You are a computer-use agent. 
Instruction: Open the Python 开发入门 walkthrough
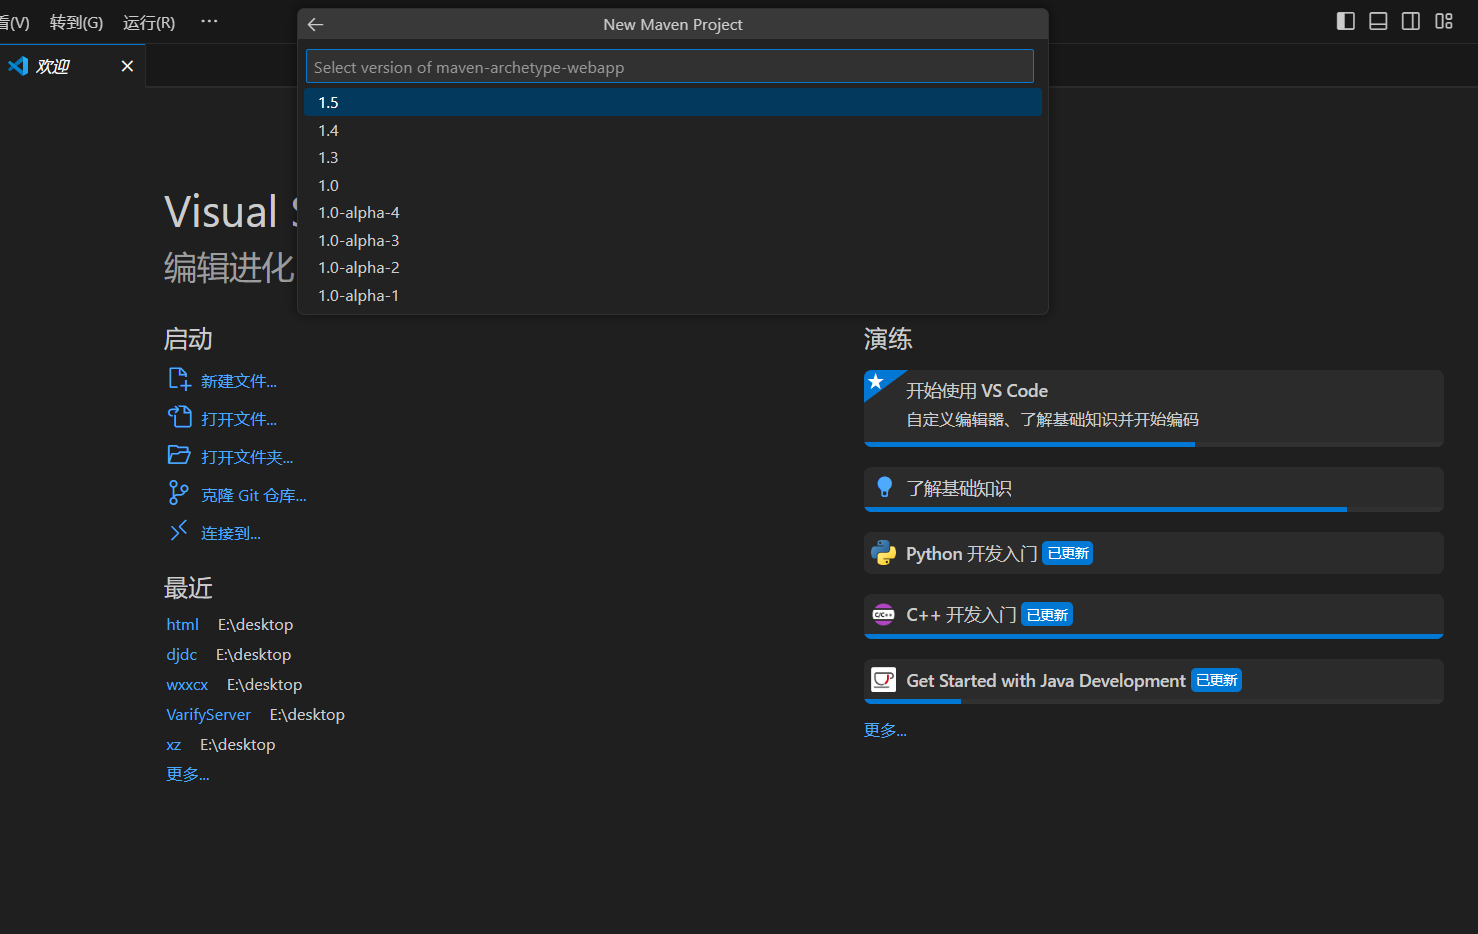1153,553
